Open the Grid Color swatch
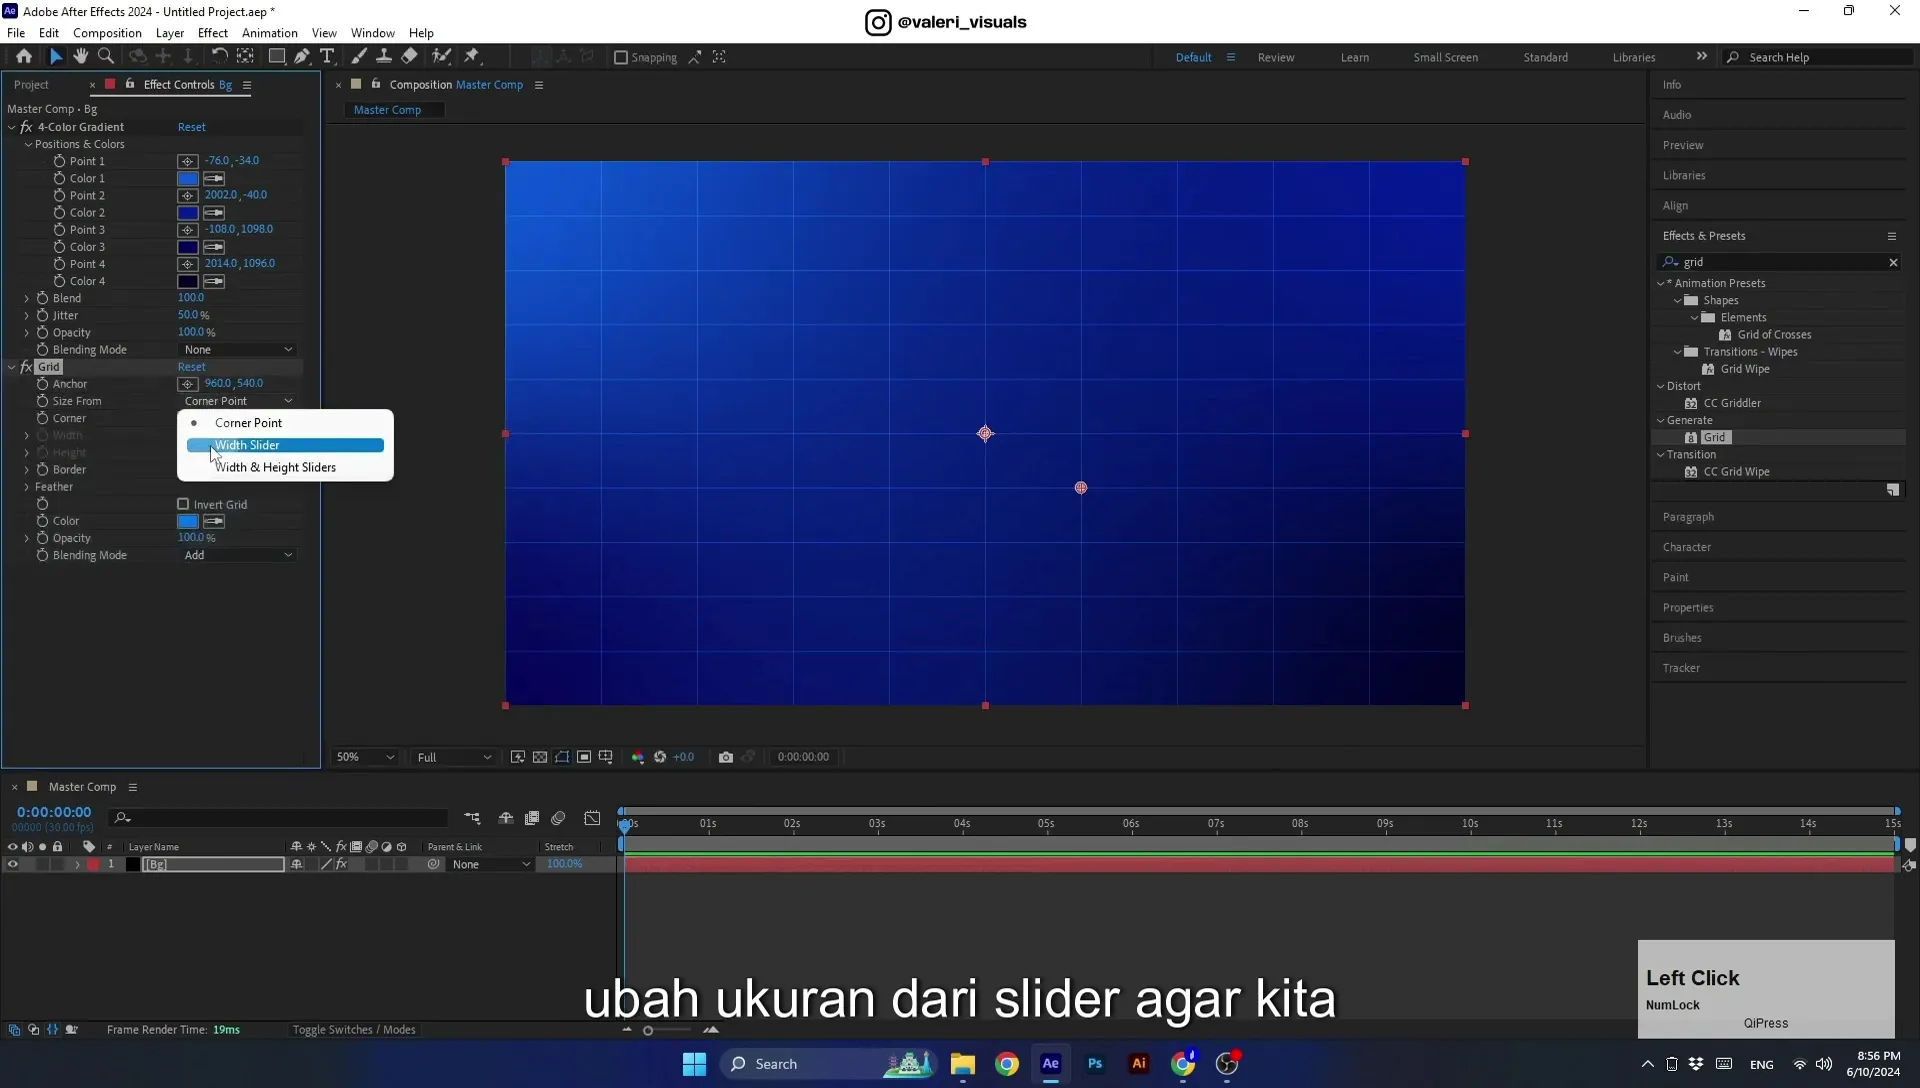The width and height of the screenshot is (1920, 1088). coord(188,521)
